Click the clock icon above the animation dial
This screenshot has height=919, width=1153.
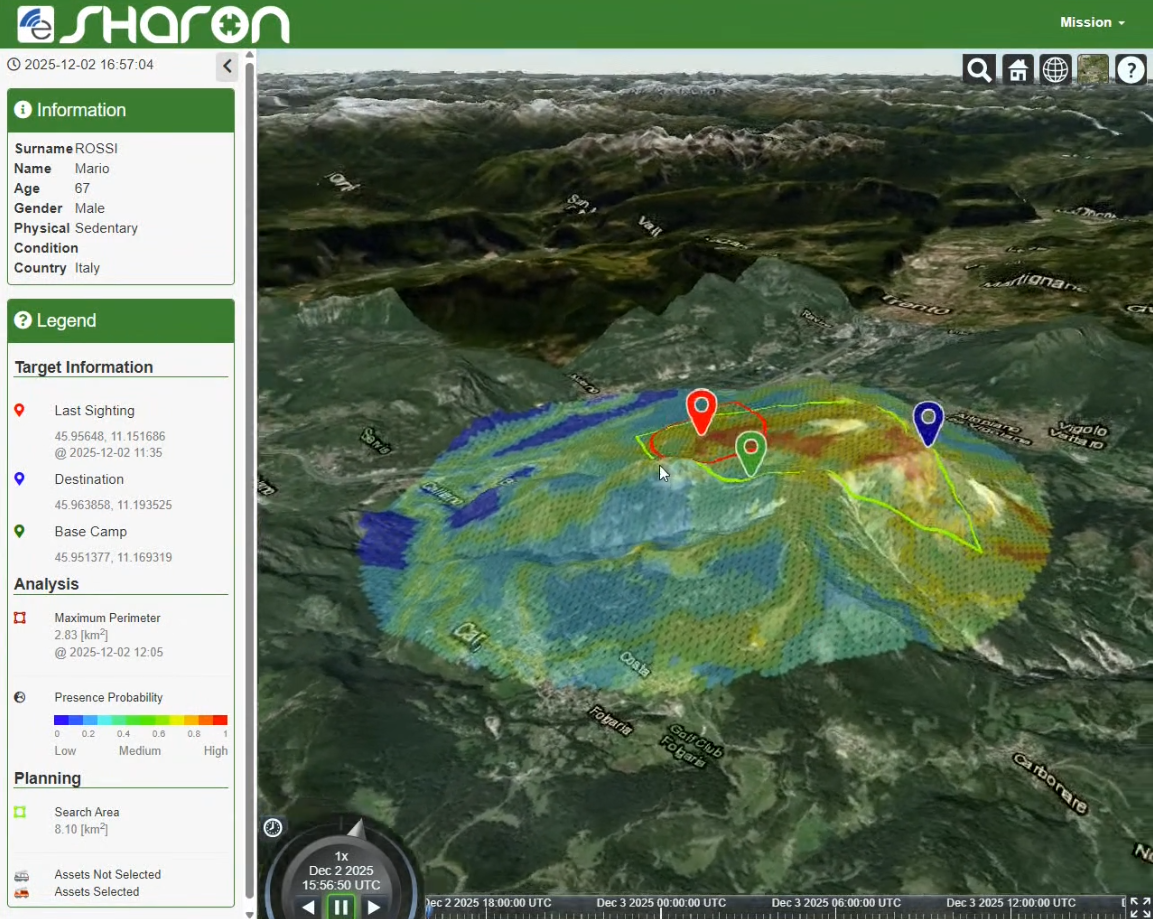pos(273,827)
